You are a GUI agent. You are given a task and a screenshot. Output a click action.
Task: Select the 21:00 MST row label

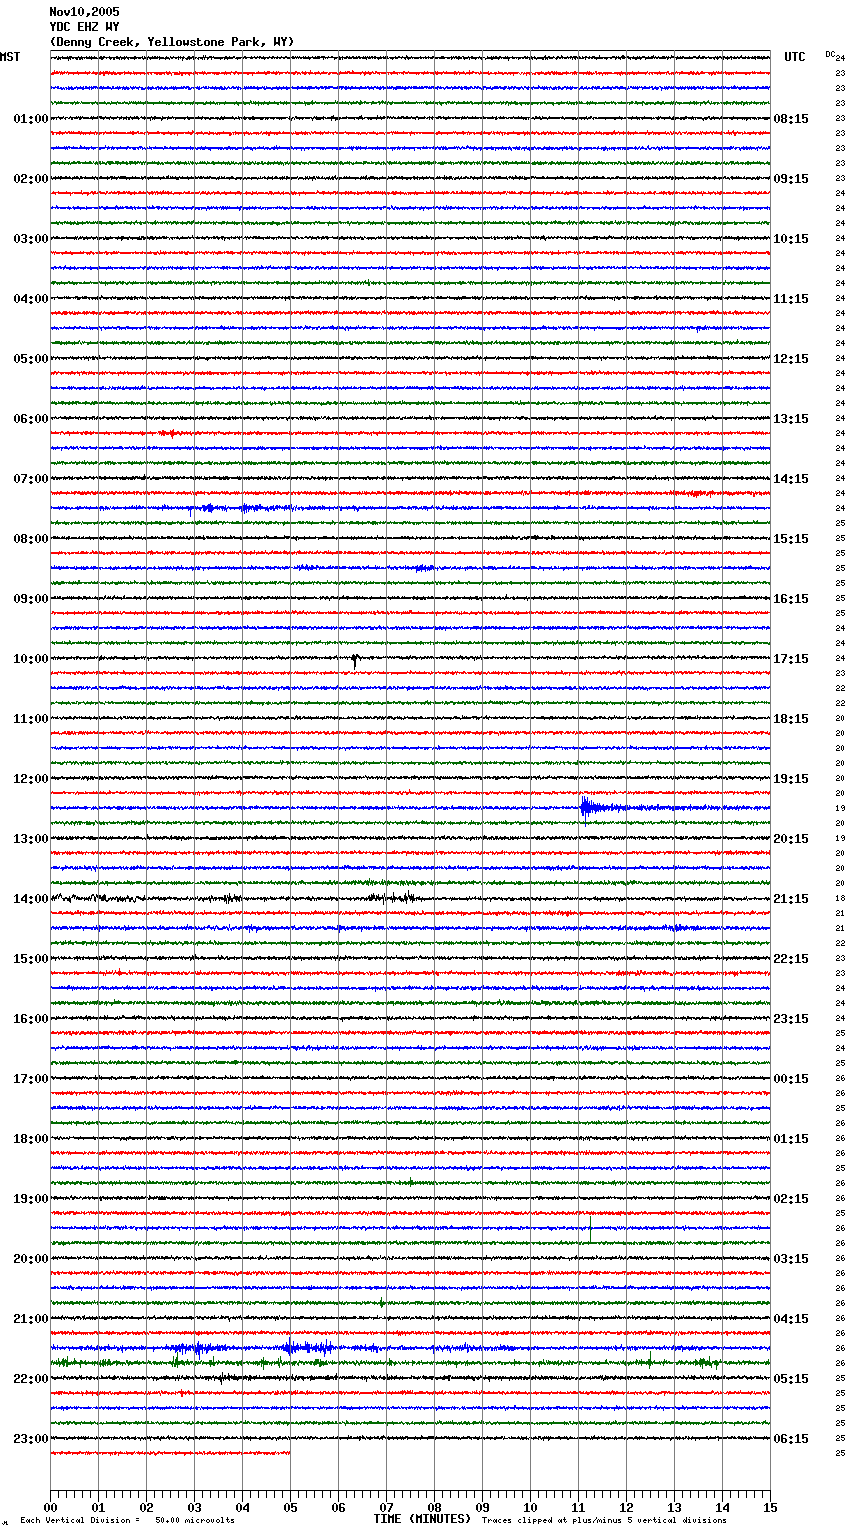coord(30,1319)
